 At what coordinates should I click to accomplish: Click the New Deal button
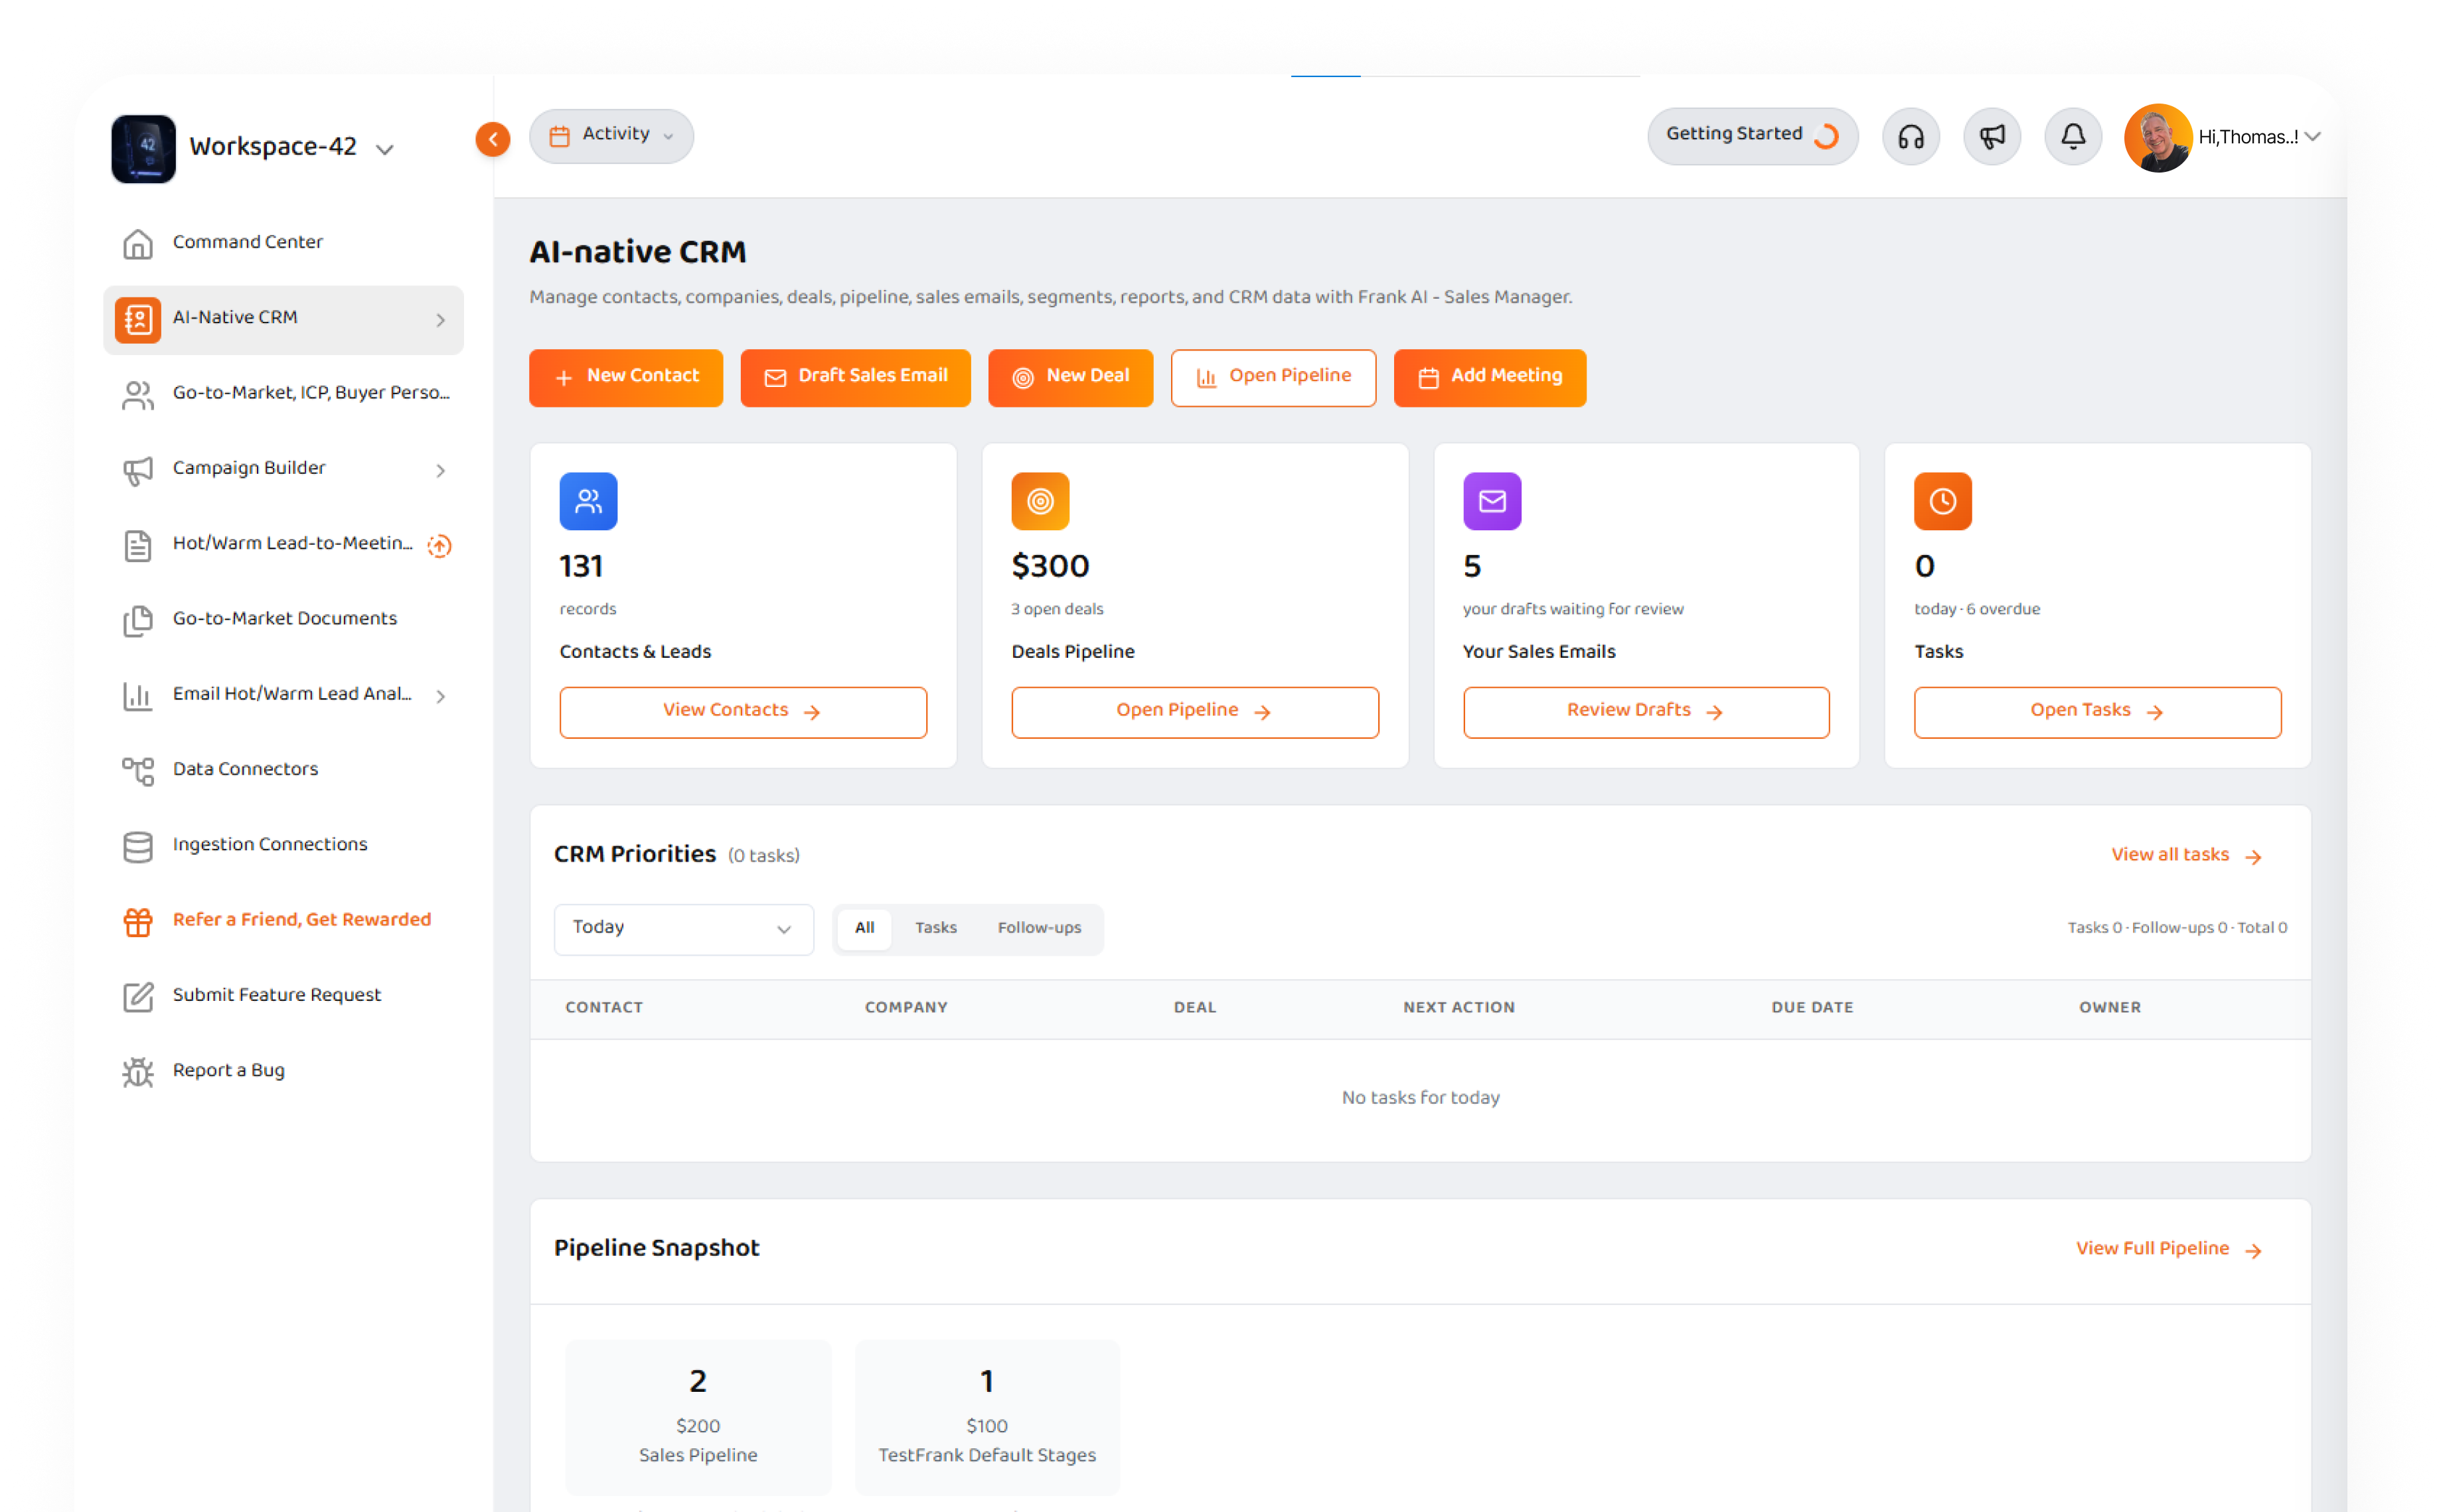point(1070,377)
